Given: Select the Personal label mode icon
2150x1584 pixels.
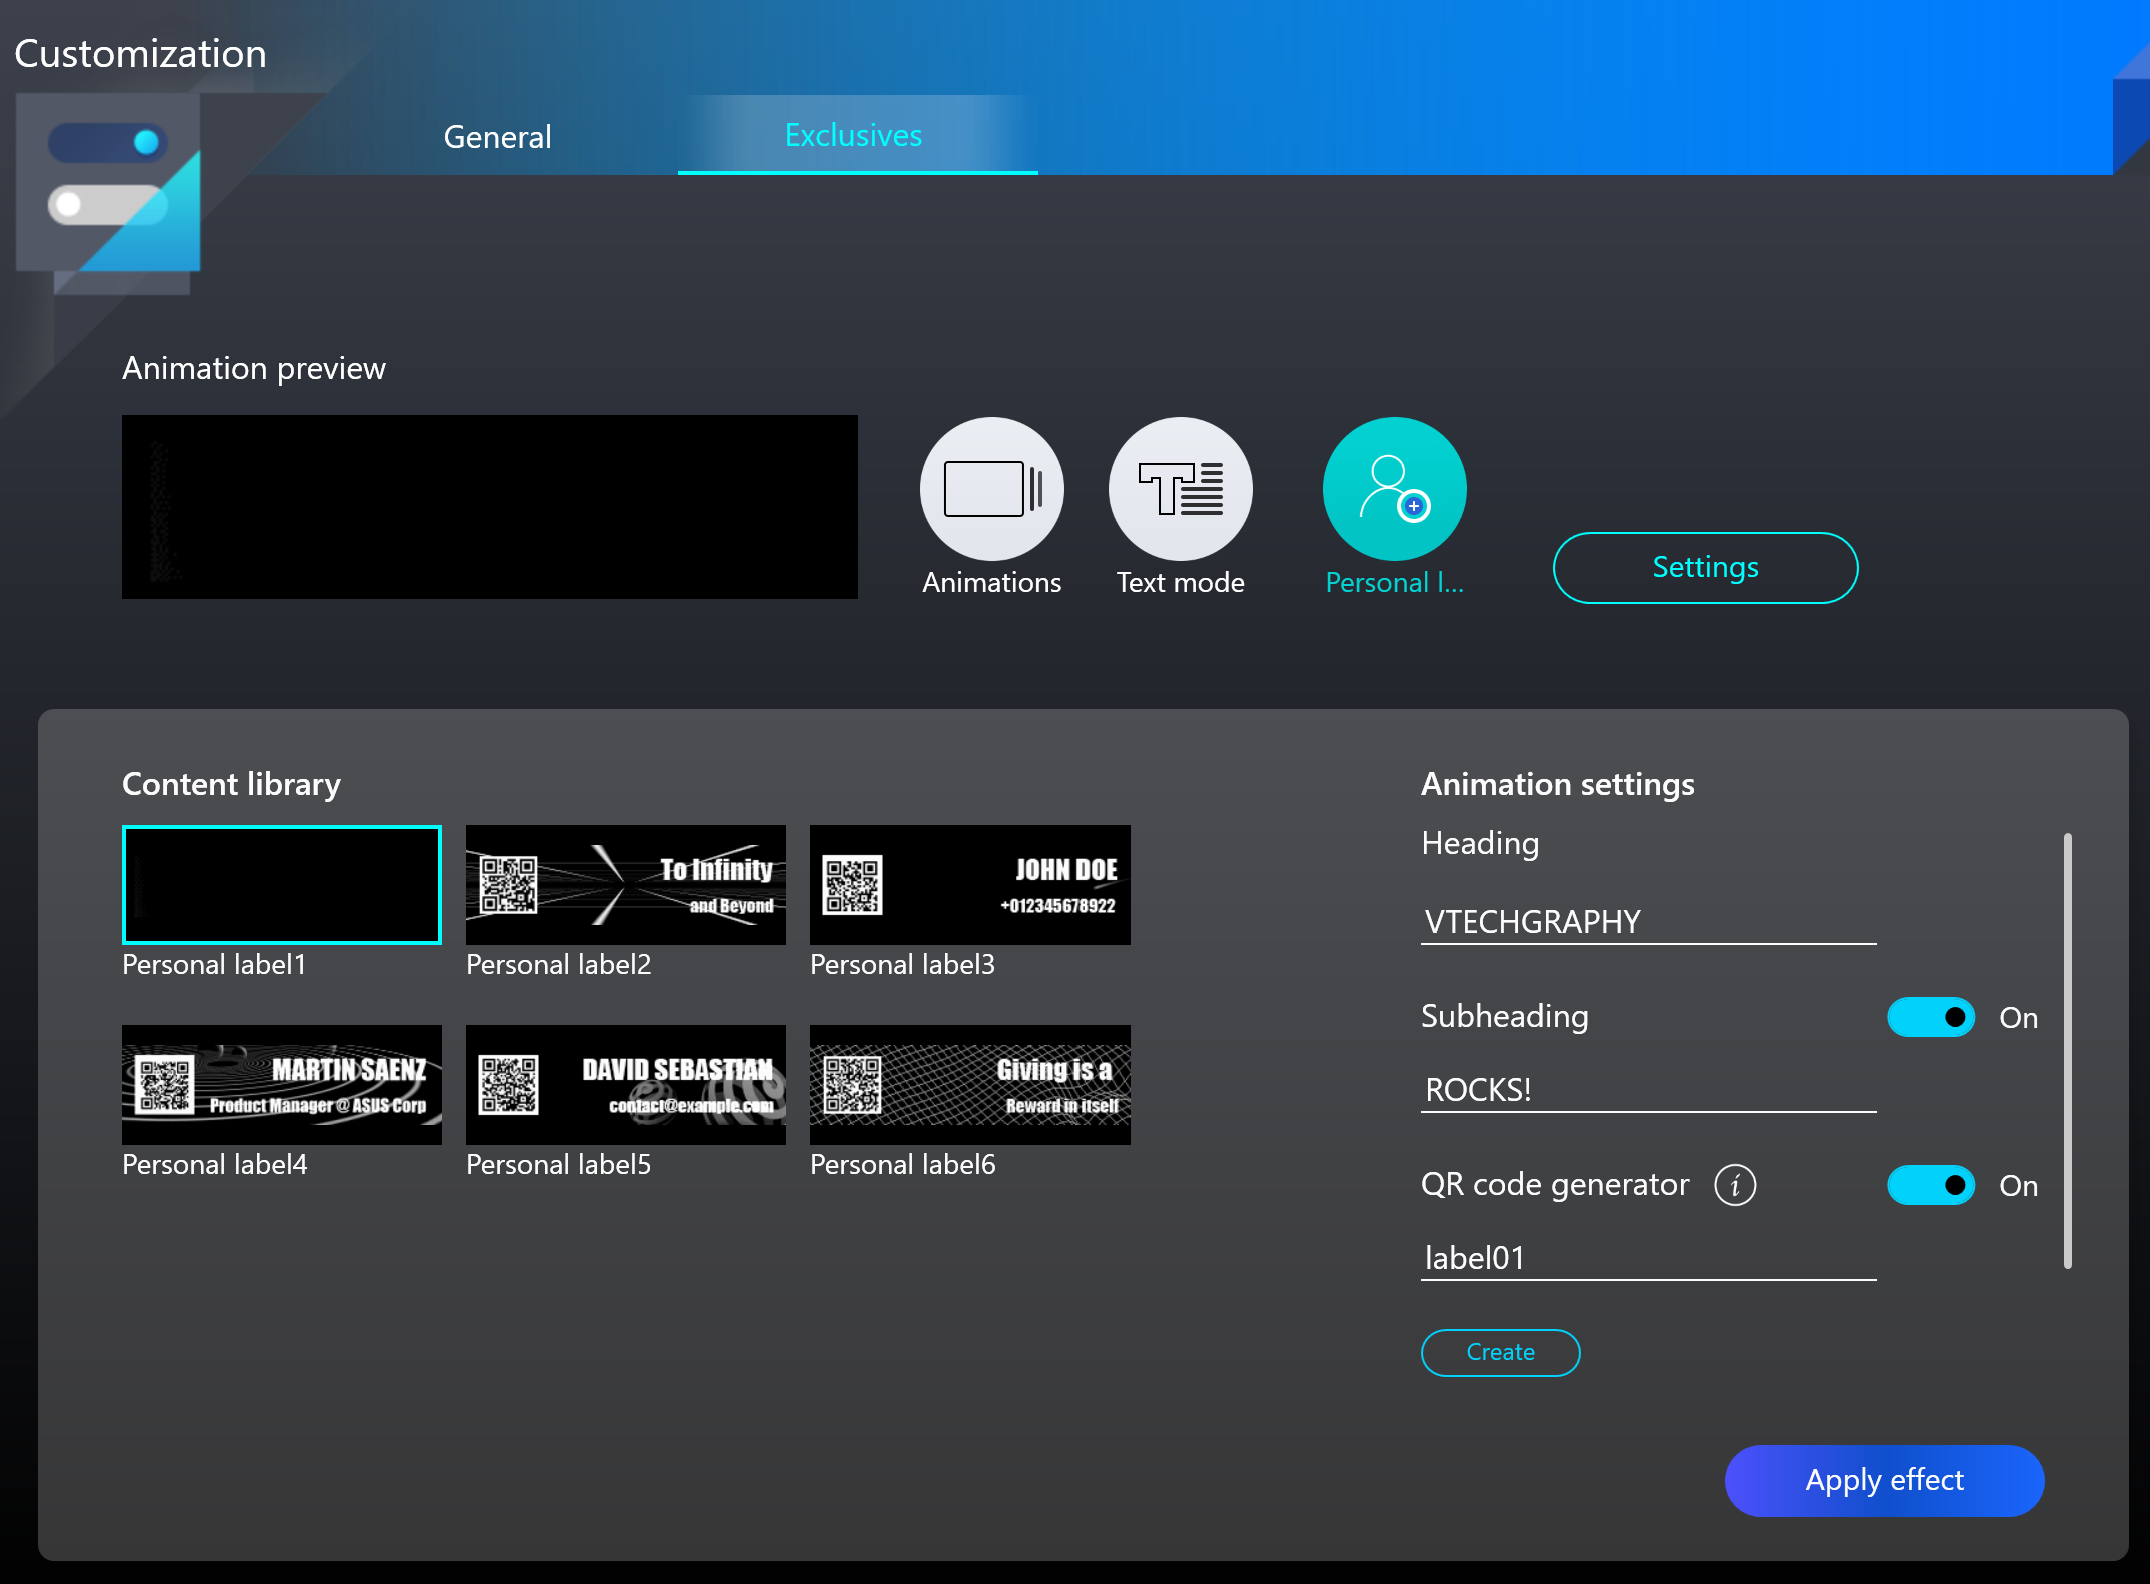Looking at the screenshot, I should [1394, 489].
